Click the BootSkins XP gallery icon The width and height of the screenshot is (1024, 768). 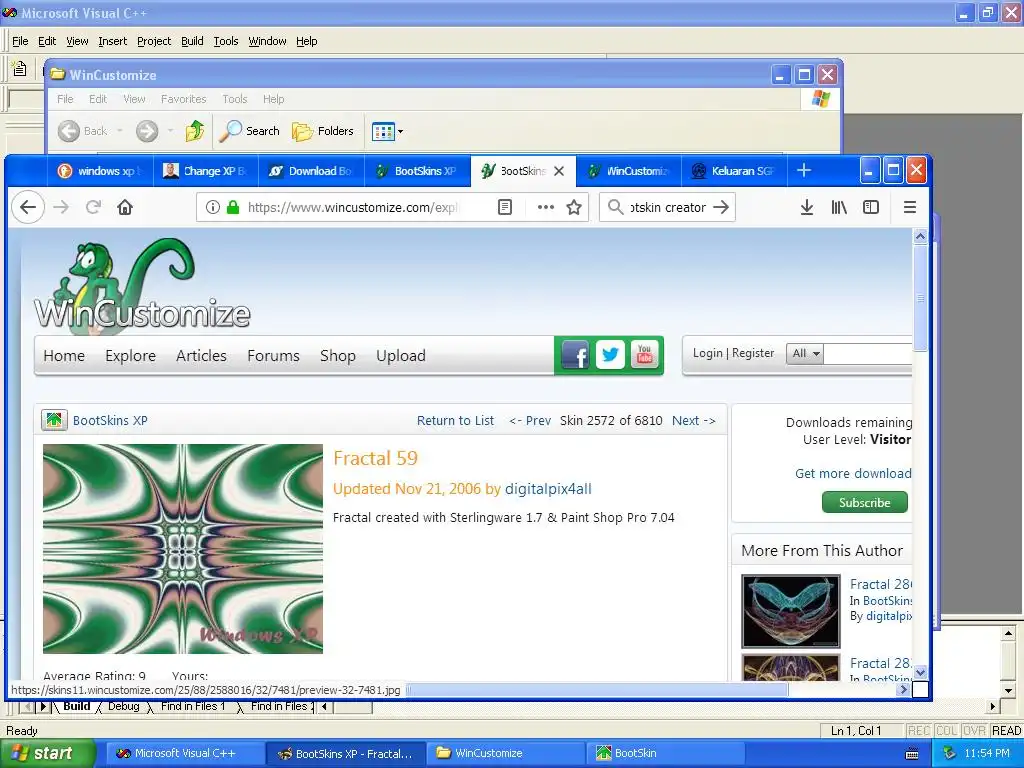click(54, 420)
